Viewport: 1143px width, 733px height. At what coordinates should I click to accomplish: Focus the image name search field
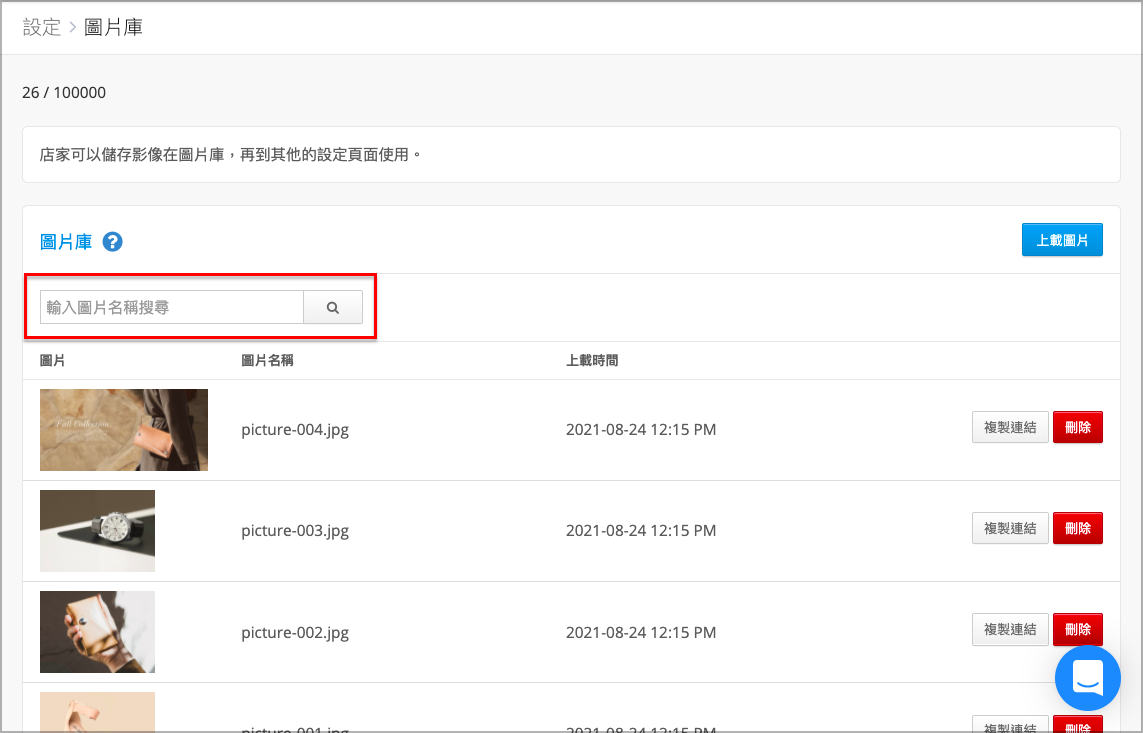coord(172,307)
